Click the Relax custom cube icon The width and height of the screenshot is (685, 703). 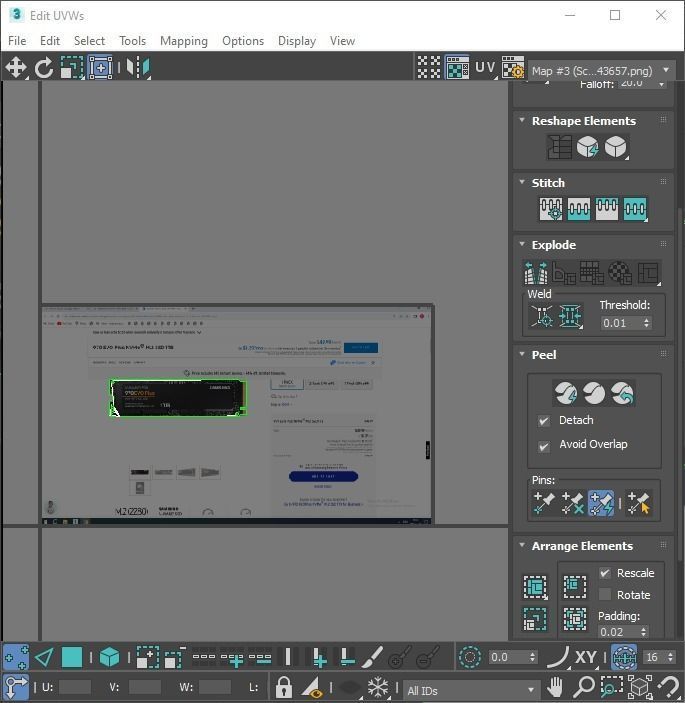[616, 147]
